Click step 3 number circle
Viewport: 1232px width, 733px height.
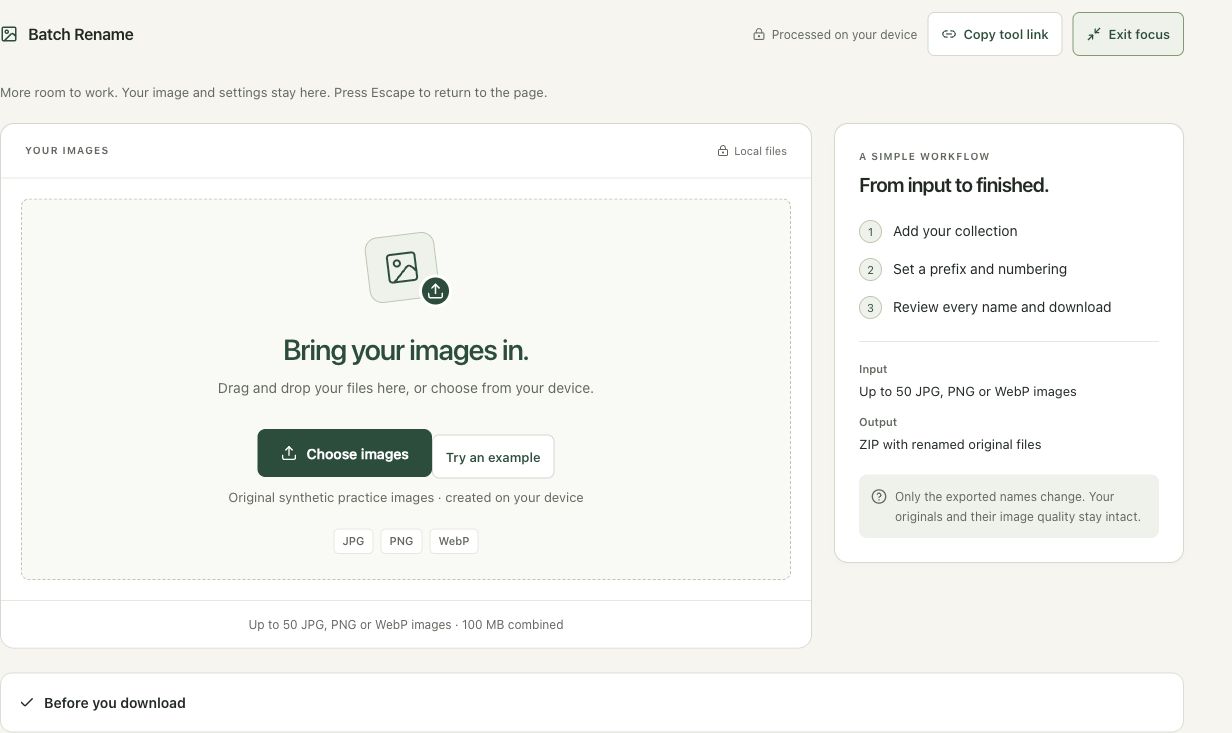coord(870,308)
